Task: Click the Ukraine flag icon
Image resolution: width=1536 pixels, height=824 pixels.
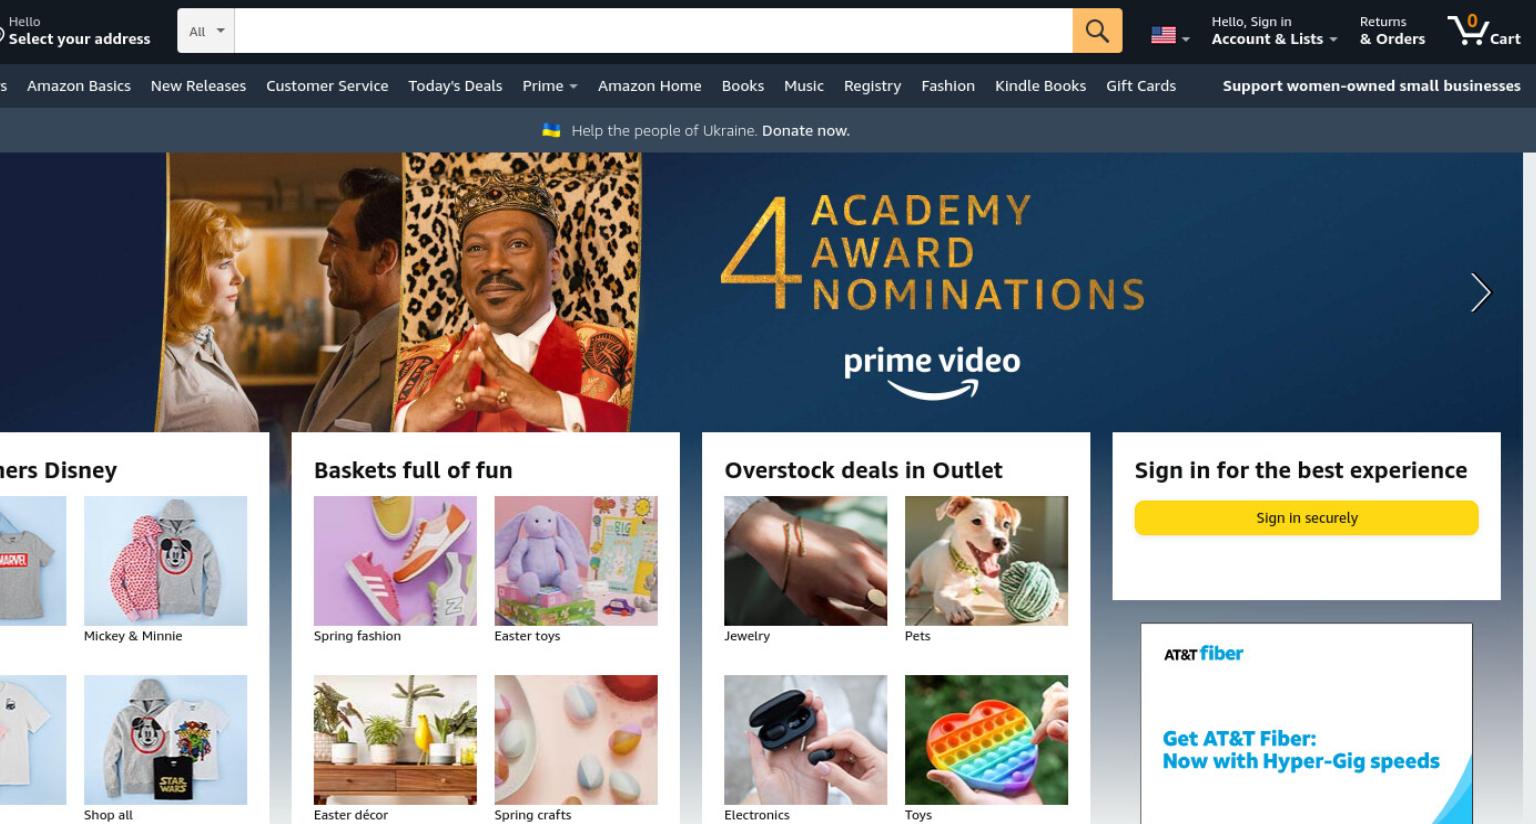Action: [x=551, y=130]
